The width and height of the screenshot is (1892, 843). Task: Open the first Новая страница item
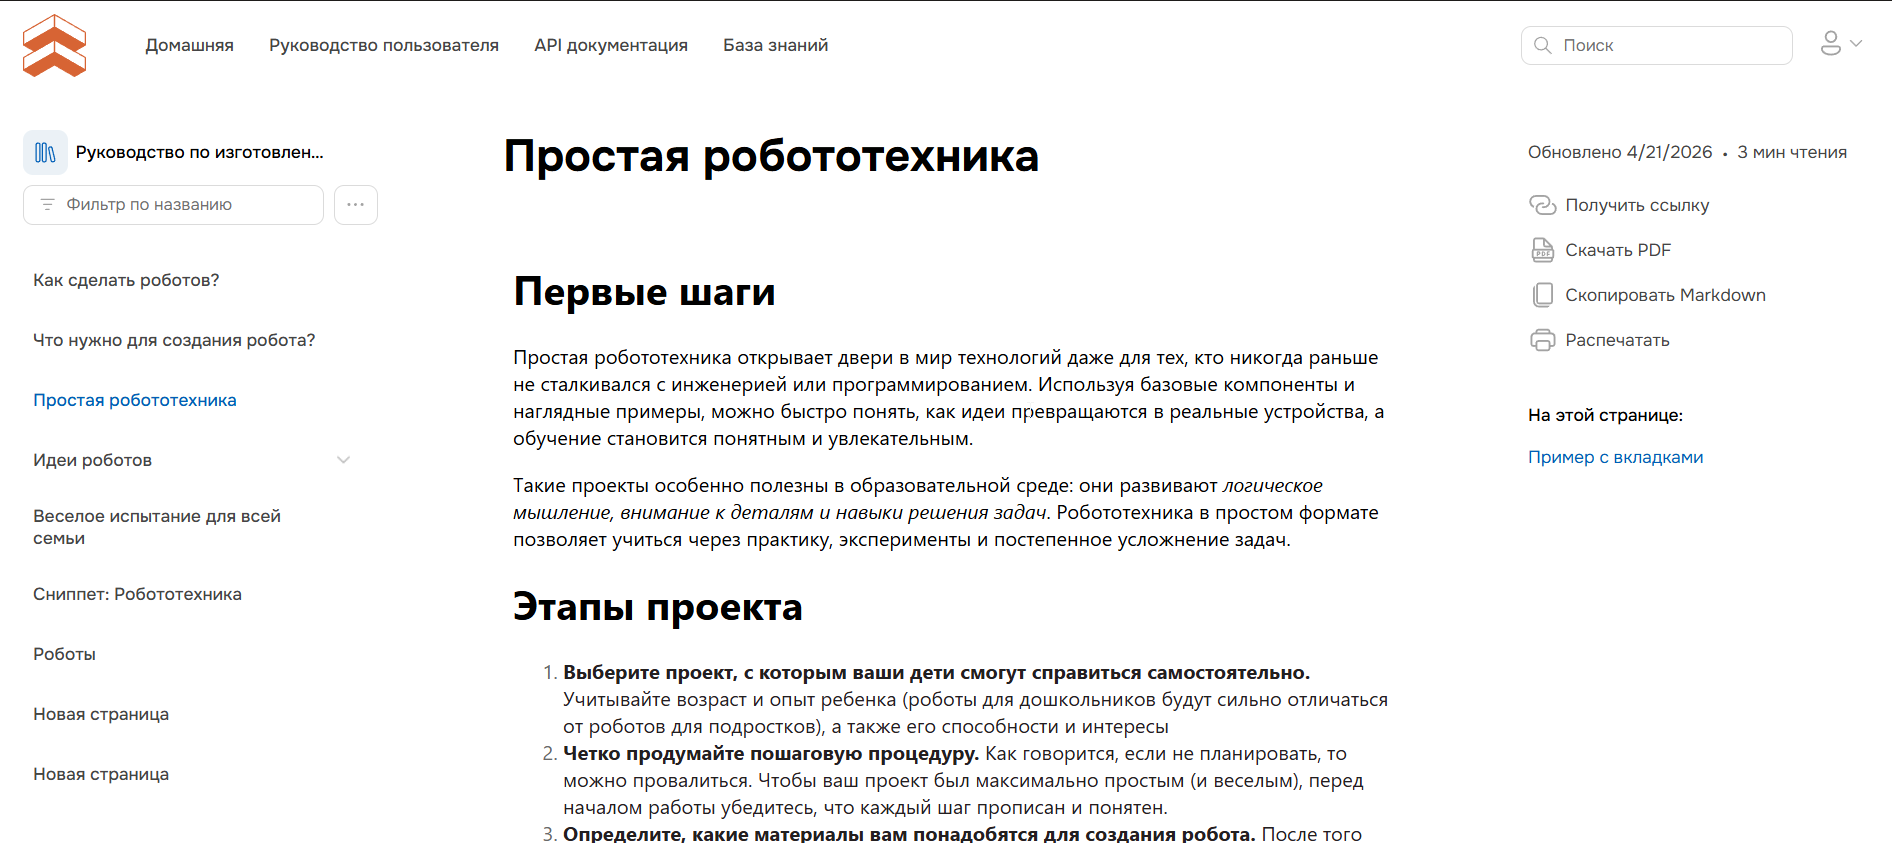(101, 714)
